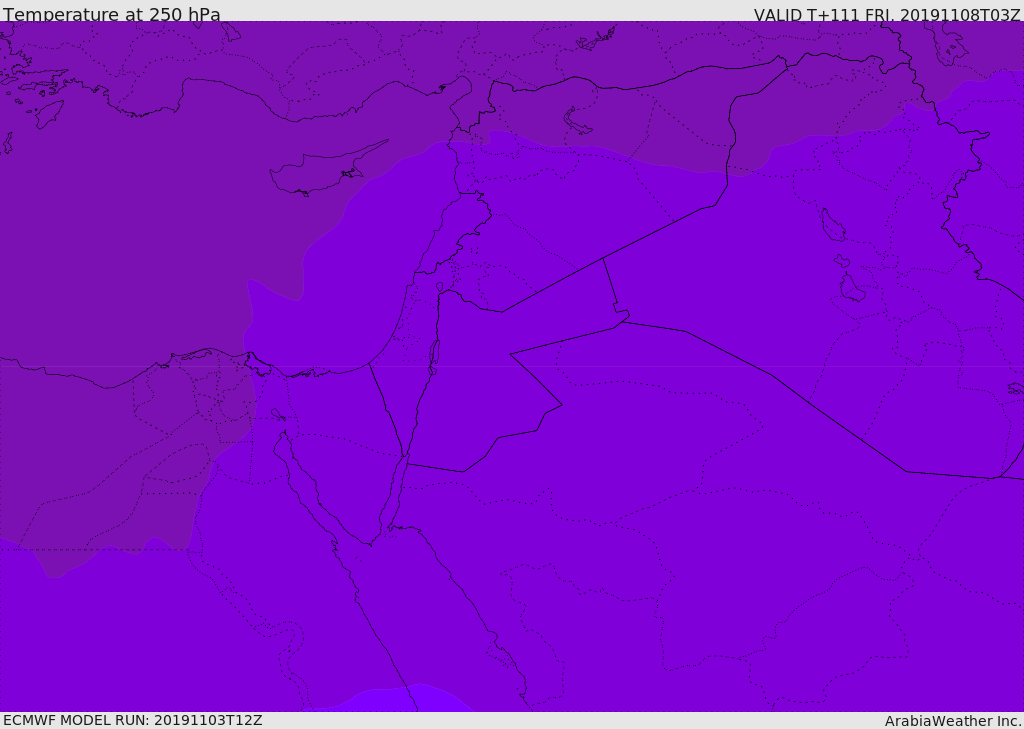This screenshot has height=729, width=1024.
Task: Click the 'VALID T+111 FRI. 20191108T03Z' label
Action: click(x=887, y=15)
